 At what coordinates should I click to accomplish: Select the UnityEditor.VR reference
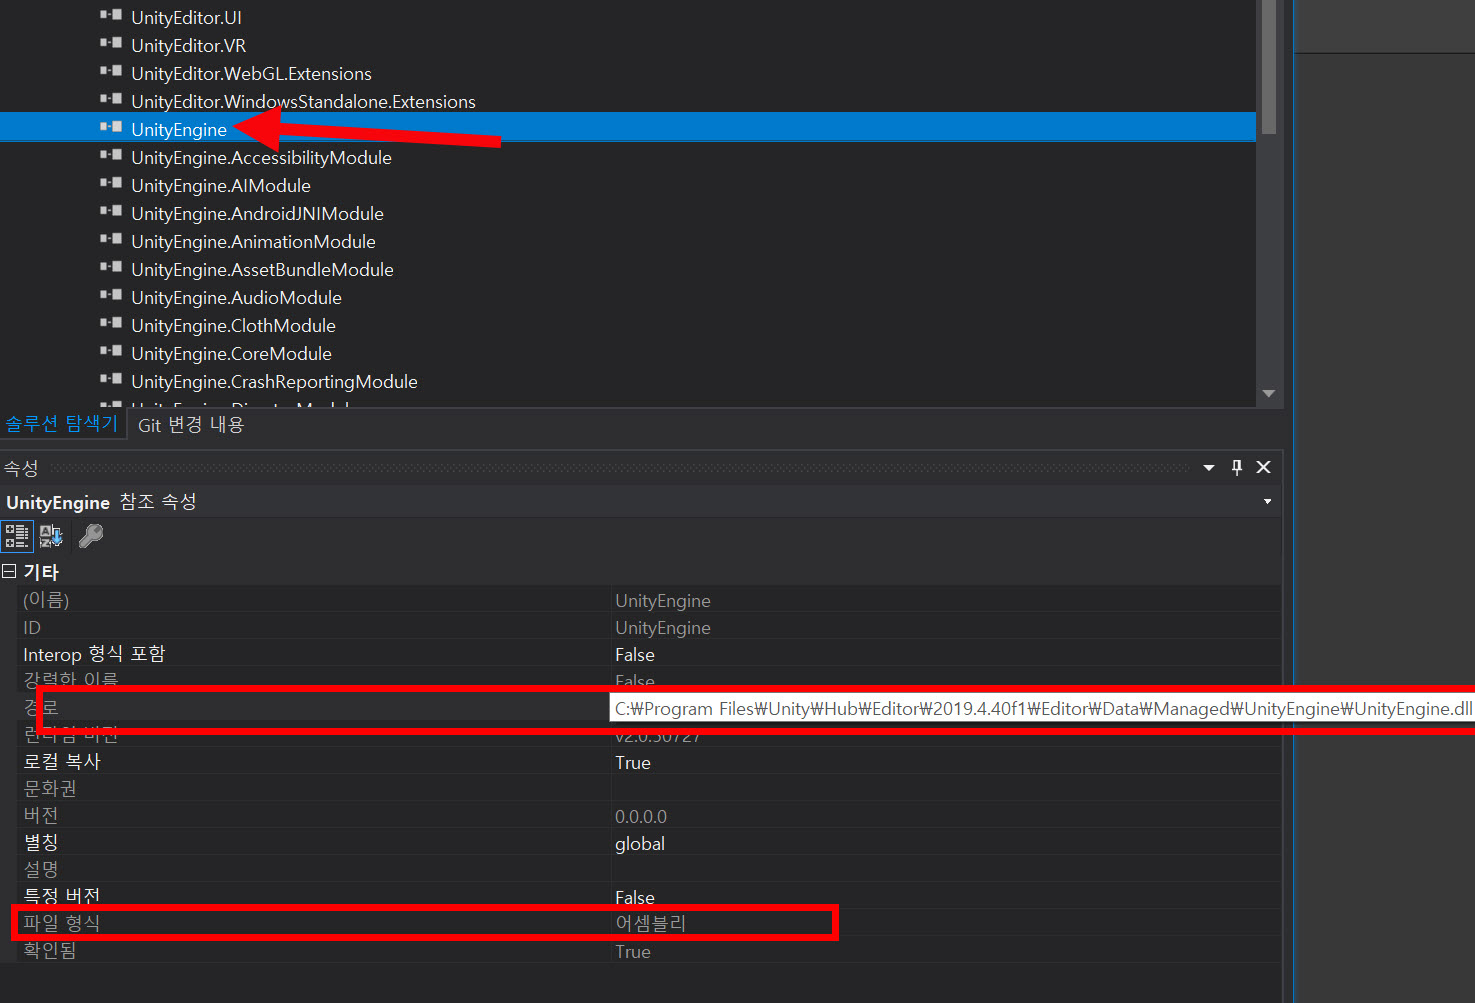(x=188, y=45)
